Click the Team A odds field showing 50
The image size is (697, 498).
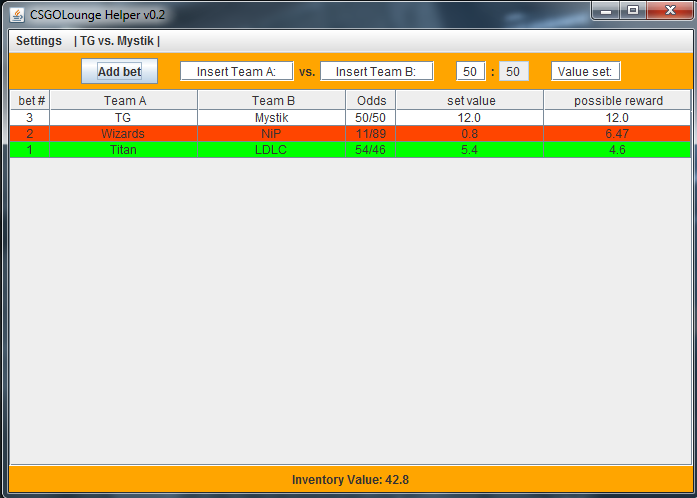[x=470, y=71]
